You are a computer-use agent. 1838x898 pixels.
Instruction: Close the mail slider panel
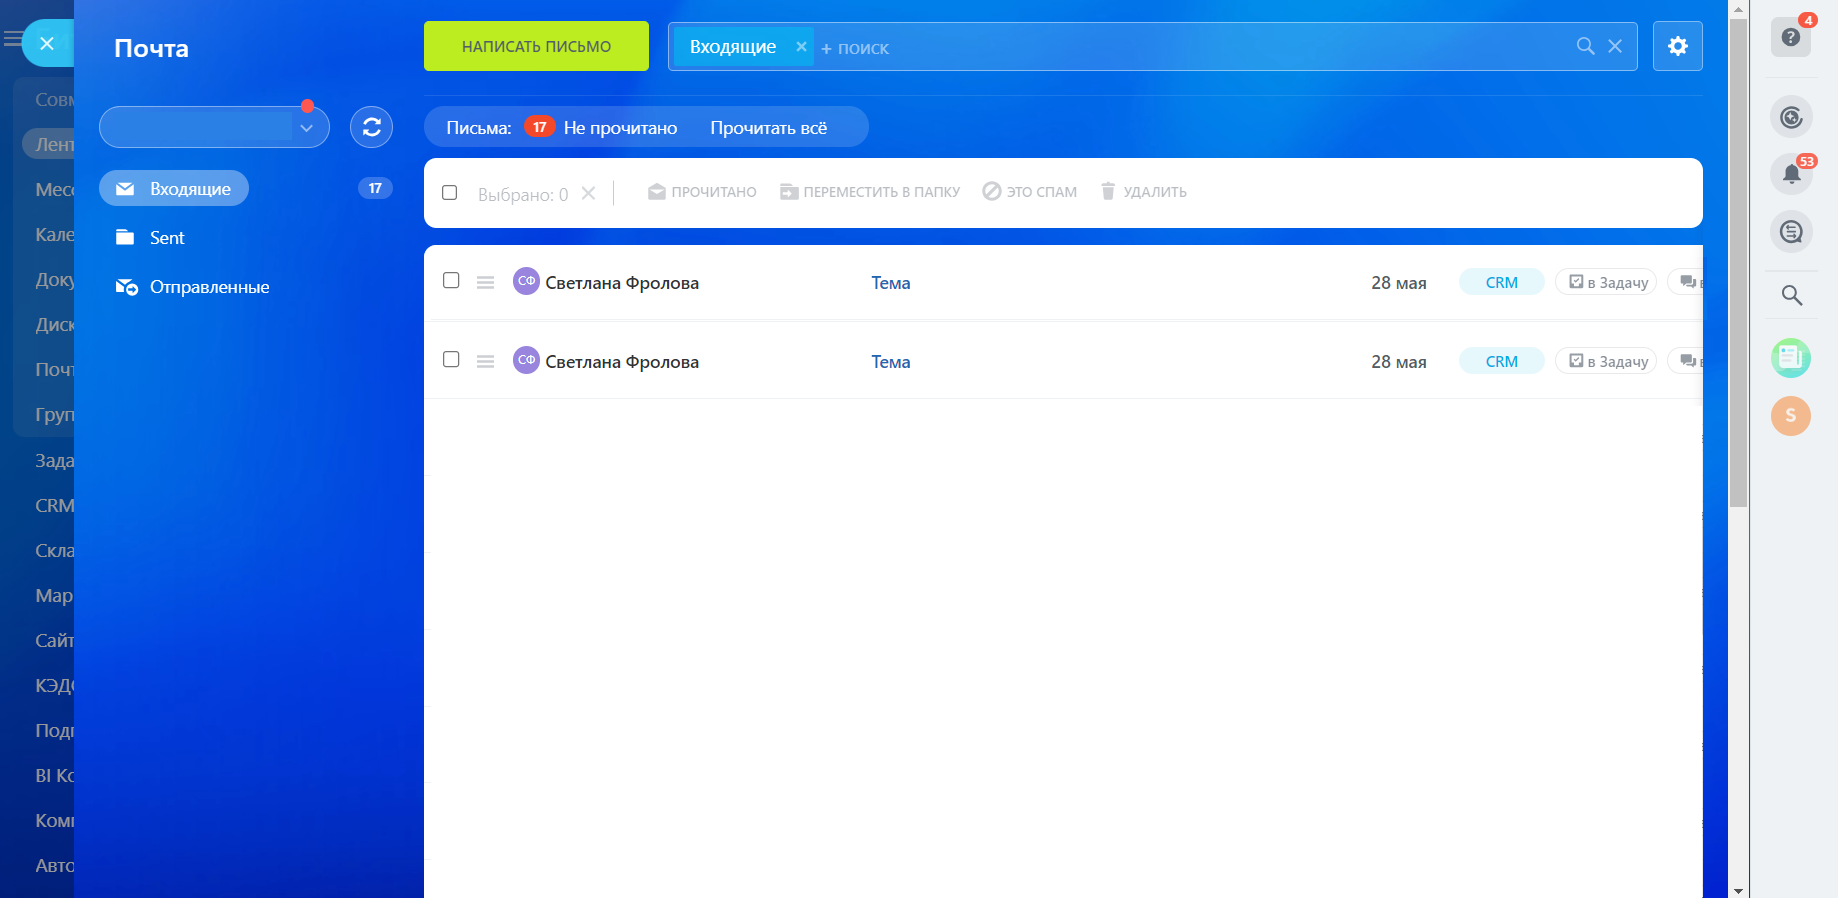pos(46,43)
